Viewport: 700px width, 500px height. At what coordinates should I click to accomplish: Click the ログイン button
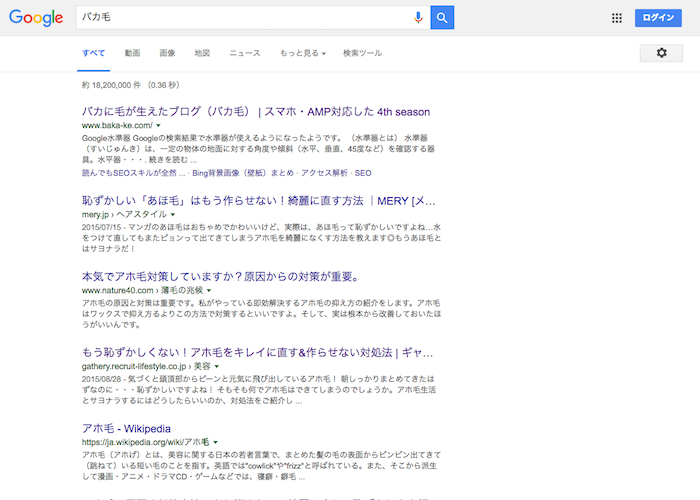point(658,18)
